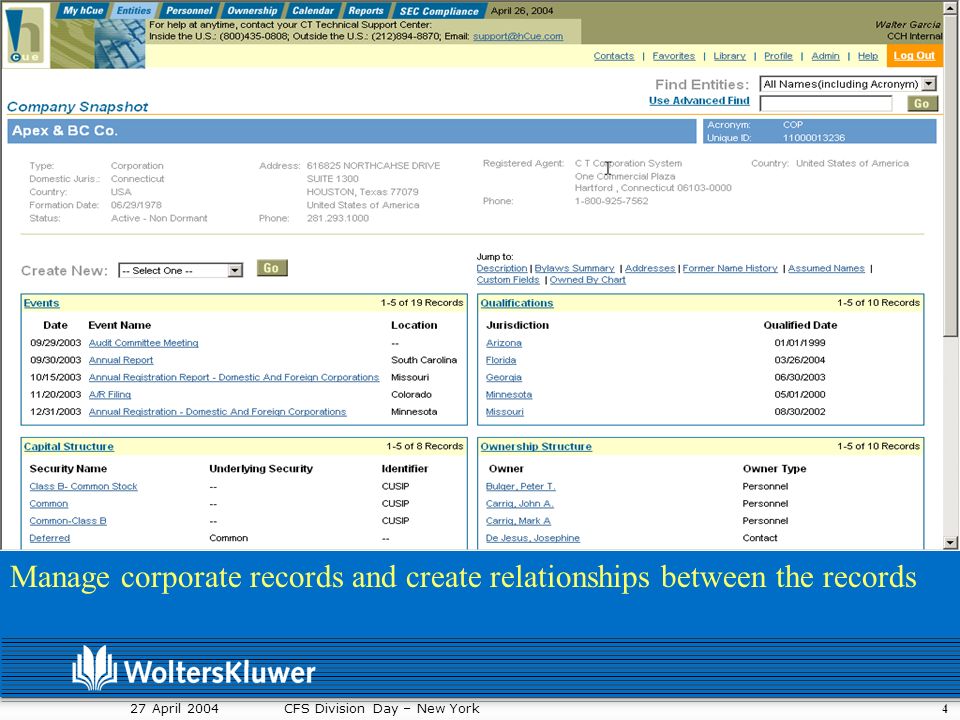Jump to Custom Fields
The height and width of the screenshot is (720, 960).
508,280
